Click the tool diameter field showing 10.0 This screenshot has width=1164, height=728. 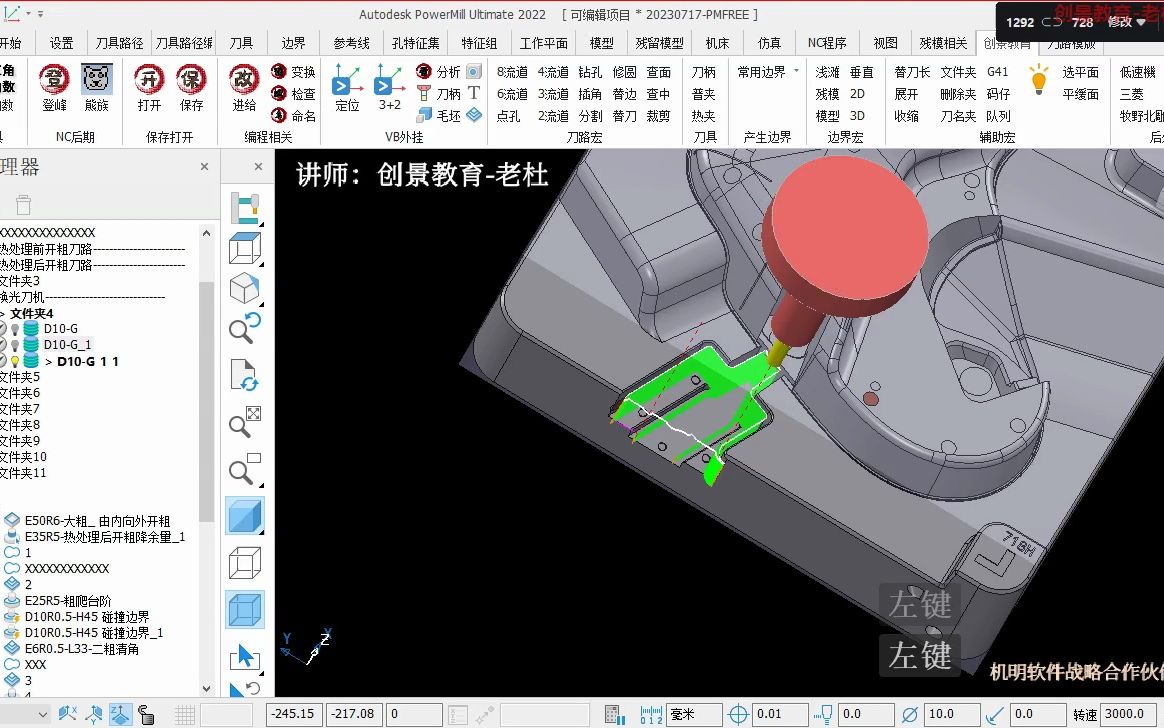(952, 714)
